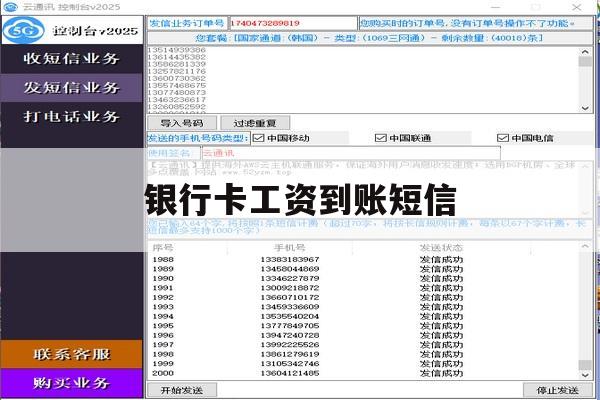Select phone number 13600730362 in list
Image resolution: width=600 pixels, height=400 pixels.
click(x=176, y=78)
